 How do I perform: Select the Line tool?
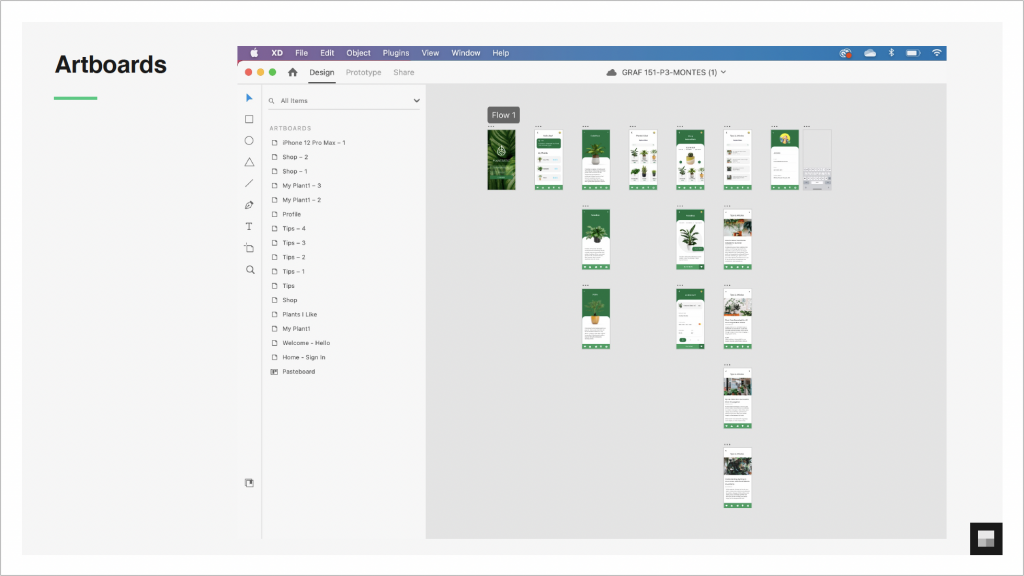[x=249, y=184]
